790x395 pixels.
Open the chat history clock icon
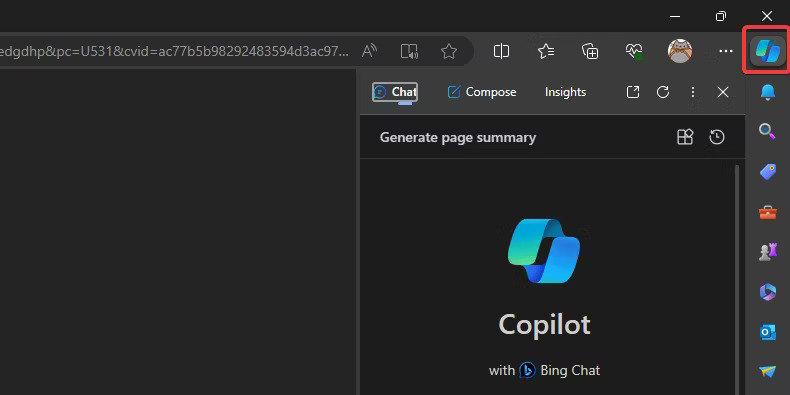pyautogui.click(x=716, y=137)
